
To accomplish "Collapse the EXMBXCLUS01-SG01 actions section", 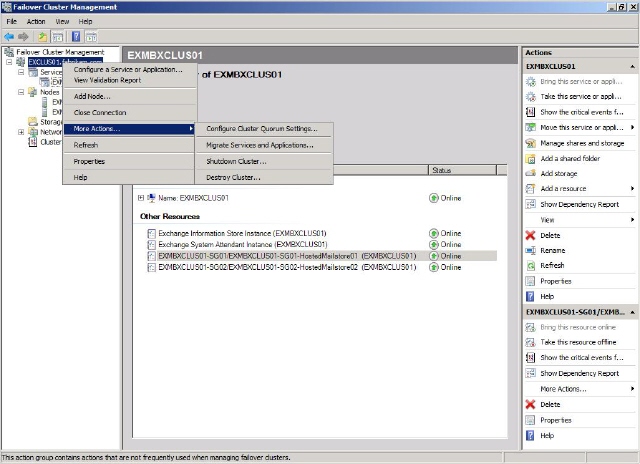I will point(632,312).
